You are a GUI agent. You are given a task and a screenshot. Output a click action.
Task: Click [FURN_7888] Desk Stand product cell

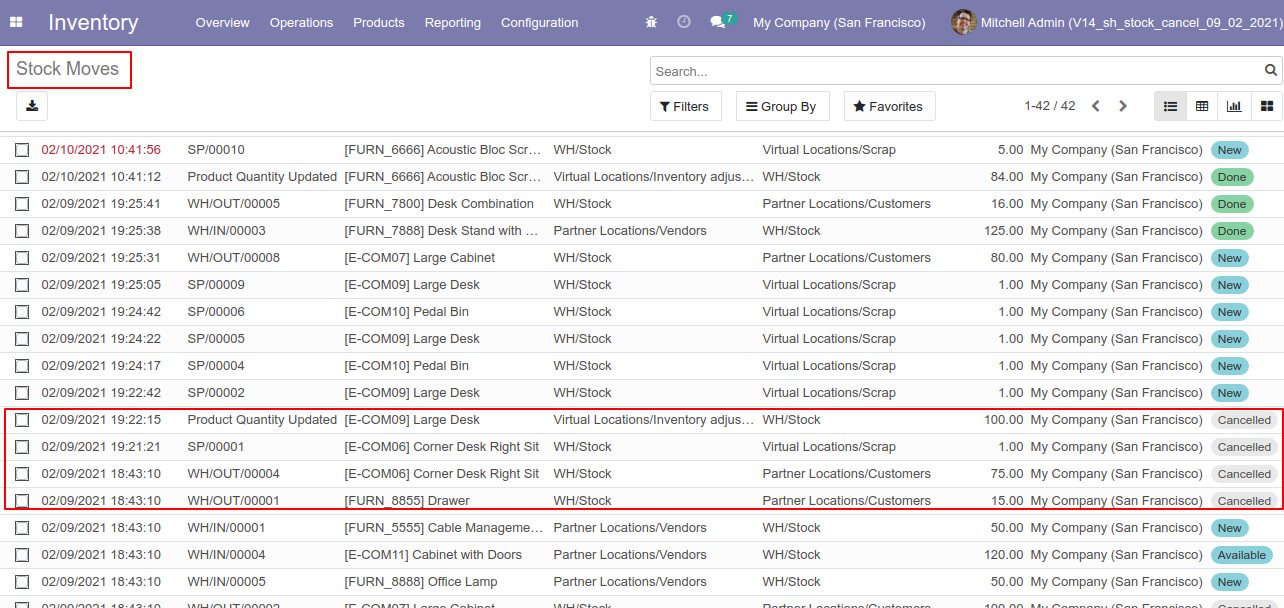click(x=443, y=231)
